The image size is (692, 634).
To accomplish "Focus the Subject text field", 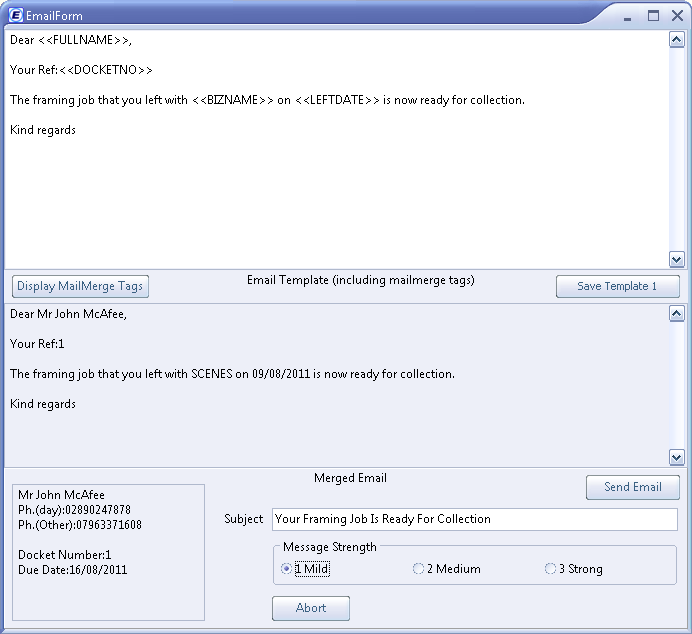I will pyautogui.click(x=474, y=519).
